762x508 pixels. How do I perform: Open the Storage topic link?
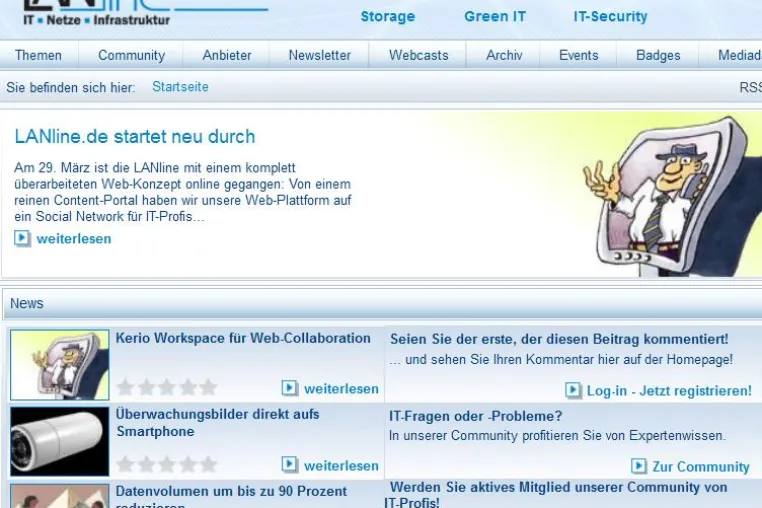(x=388, y=17)
